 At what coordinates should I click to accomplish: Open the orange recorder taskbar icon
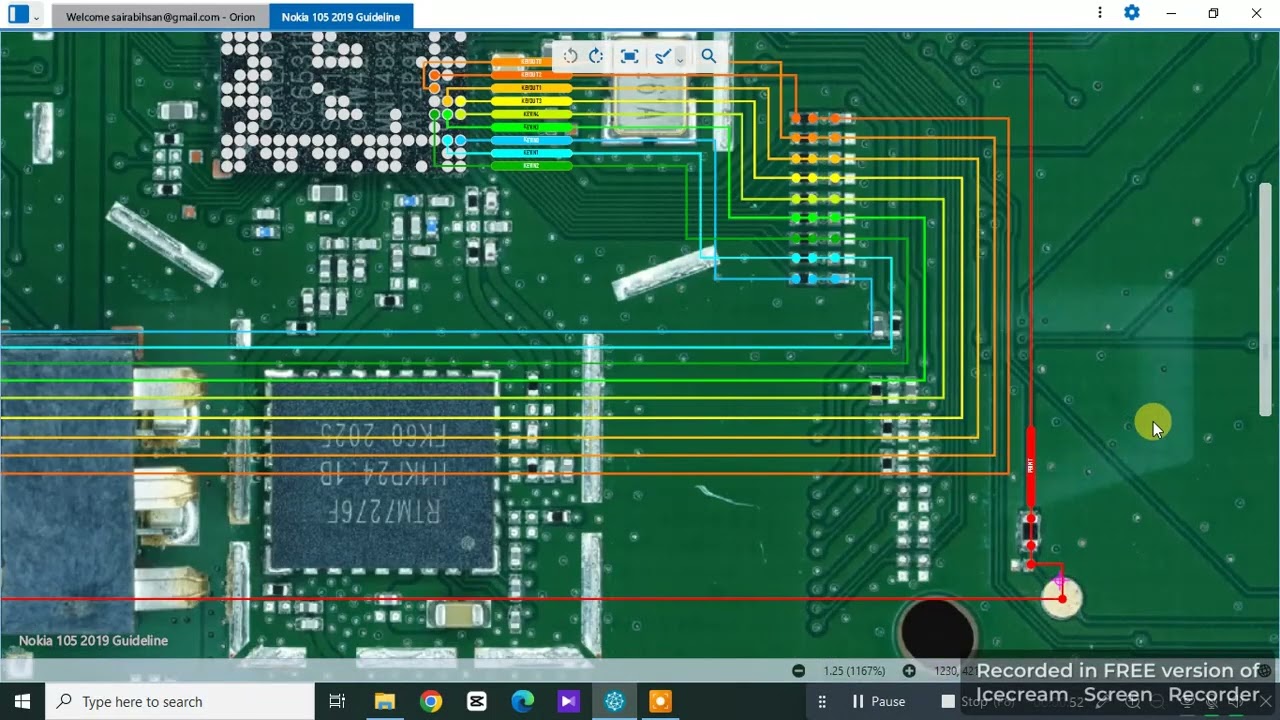[x=661, y=701]
